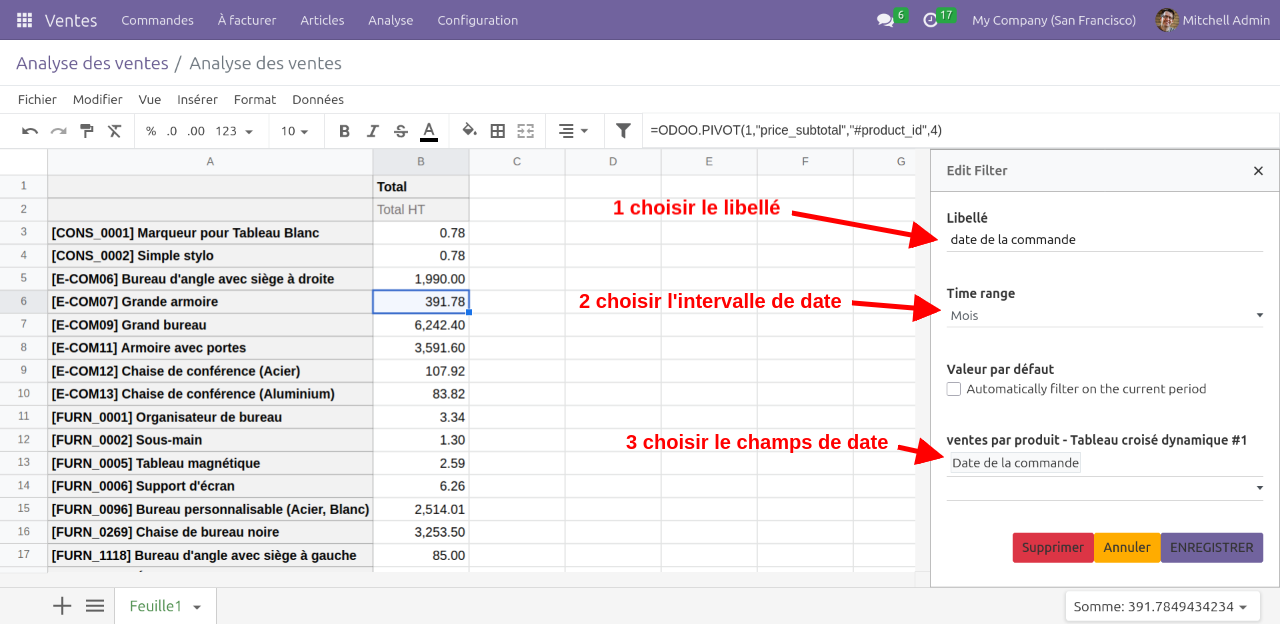Screen dimensions: 1280x624
Task: Open the Insérer menu
Action: [197, 99]
